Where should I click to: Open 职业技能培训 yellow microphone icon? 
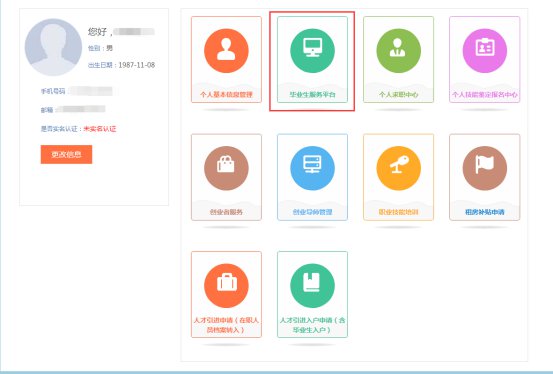click(399, 168)
